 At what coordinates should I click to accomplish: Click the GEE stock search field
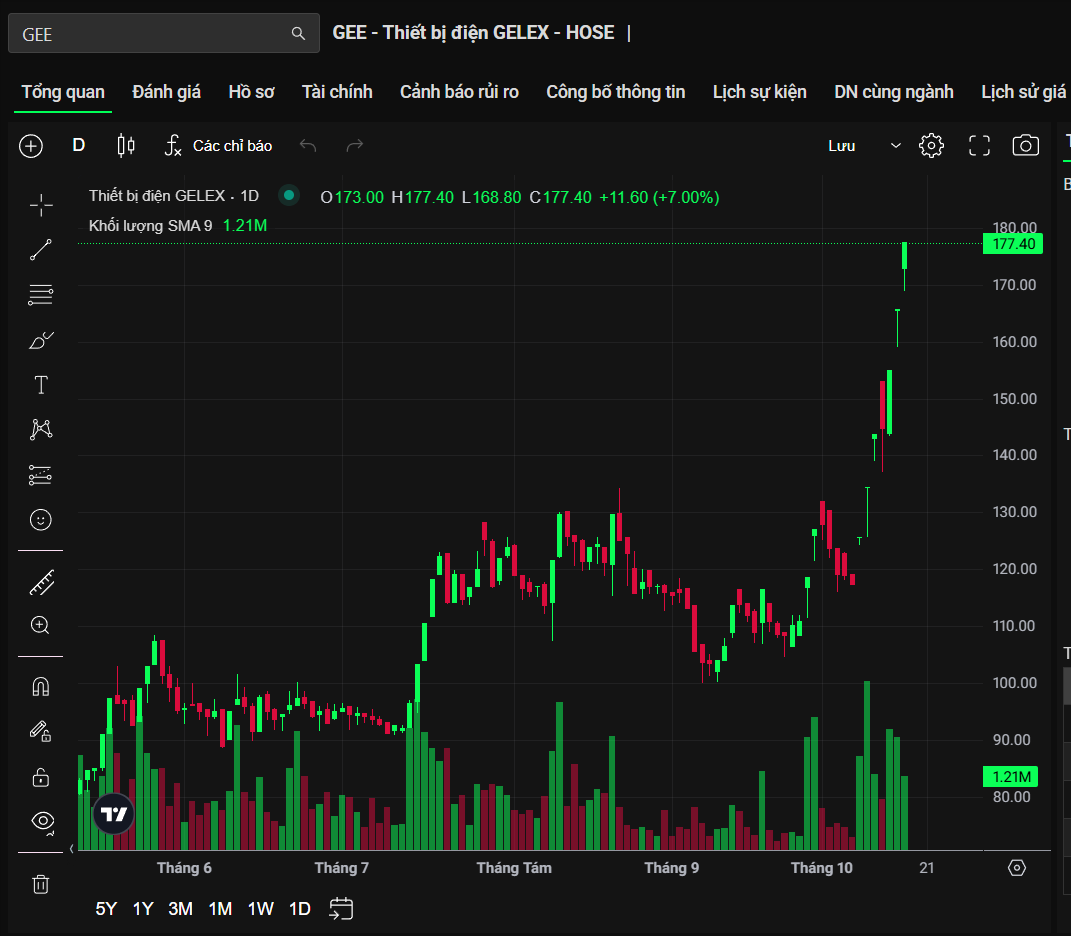coord(150,34)
